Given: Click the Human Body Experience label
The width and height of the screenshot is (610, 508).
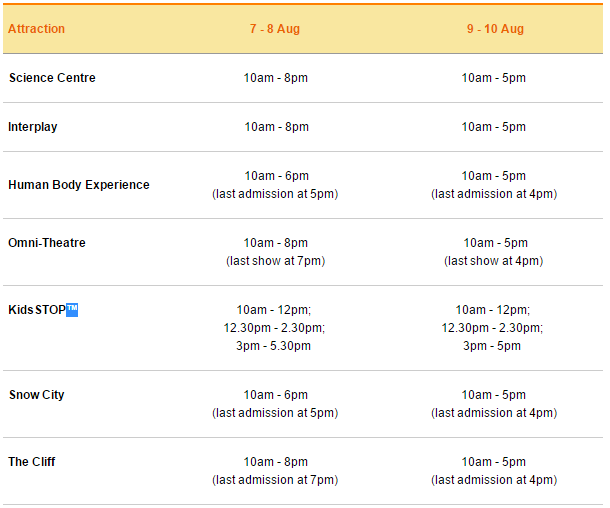Looking at the screenshot, I should pos(79,185).
